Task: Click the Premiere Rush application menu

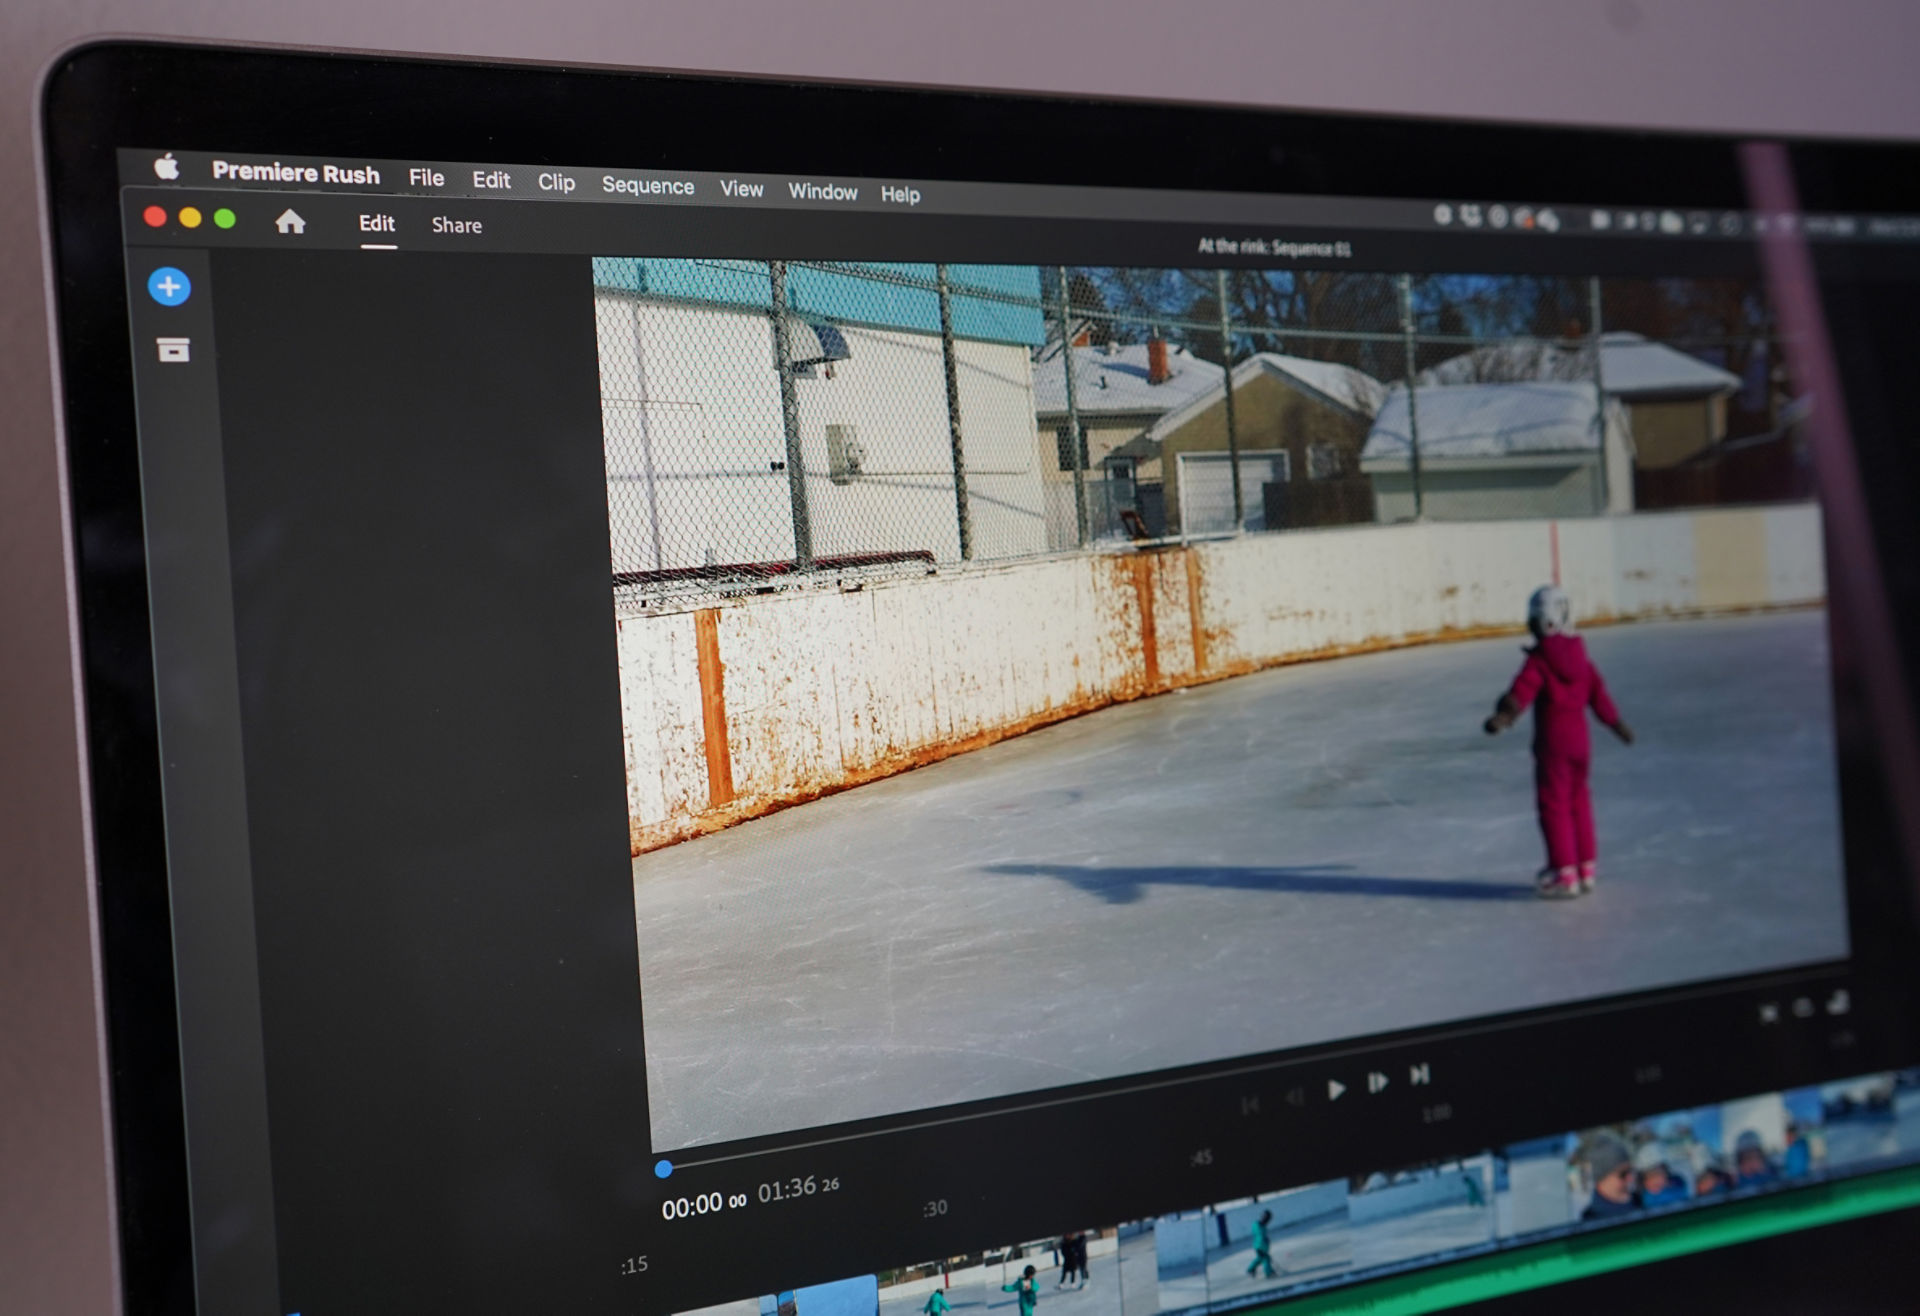Action: tap(296, 173)
